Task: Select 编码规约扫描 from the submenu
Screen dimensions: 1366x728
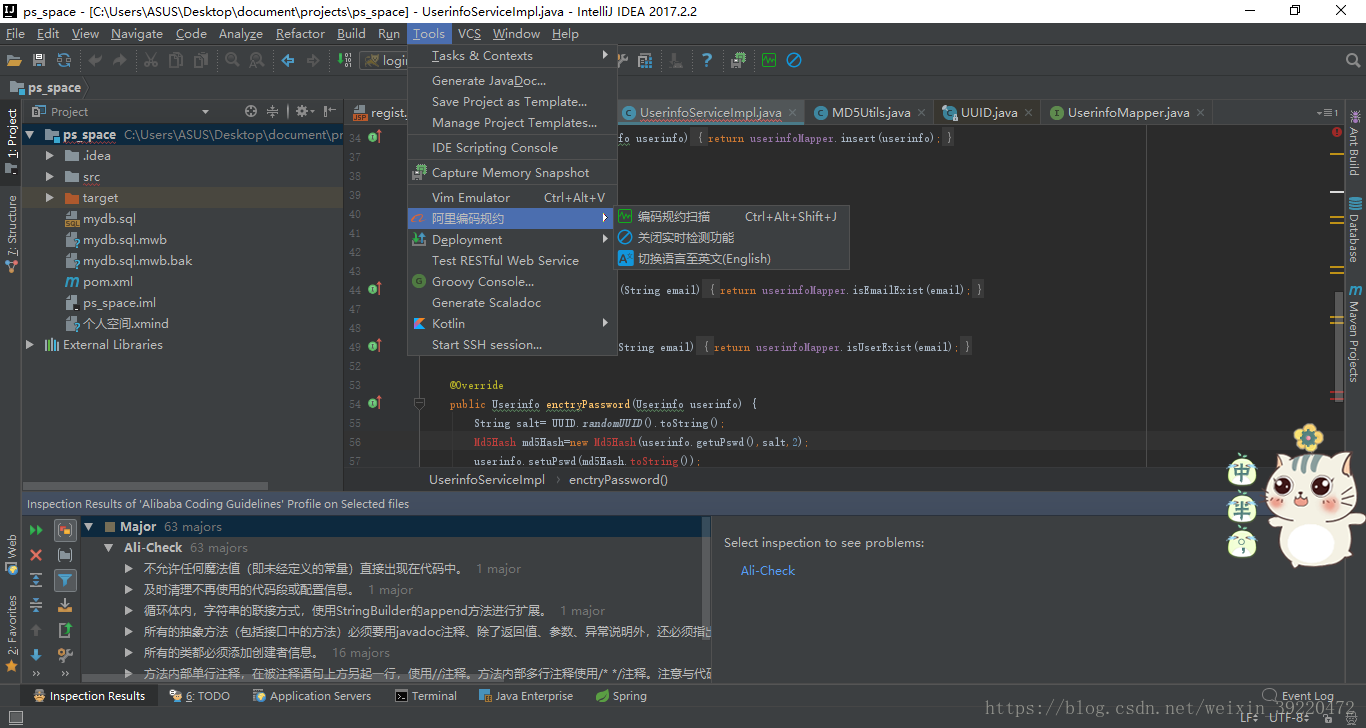Action: (673, 217)
